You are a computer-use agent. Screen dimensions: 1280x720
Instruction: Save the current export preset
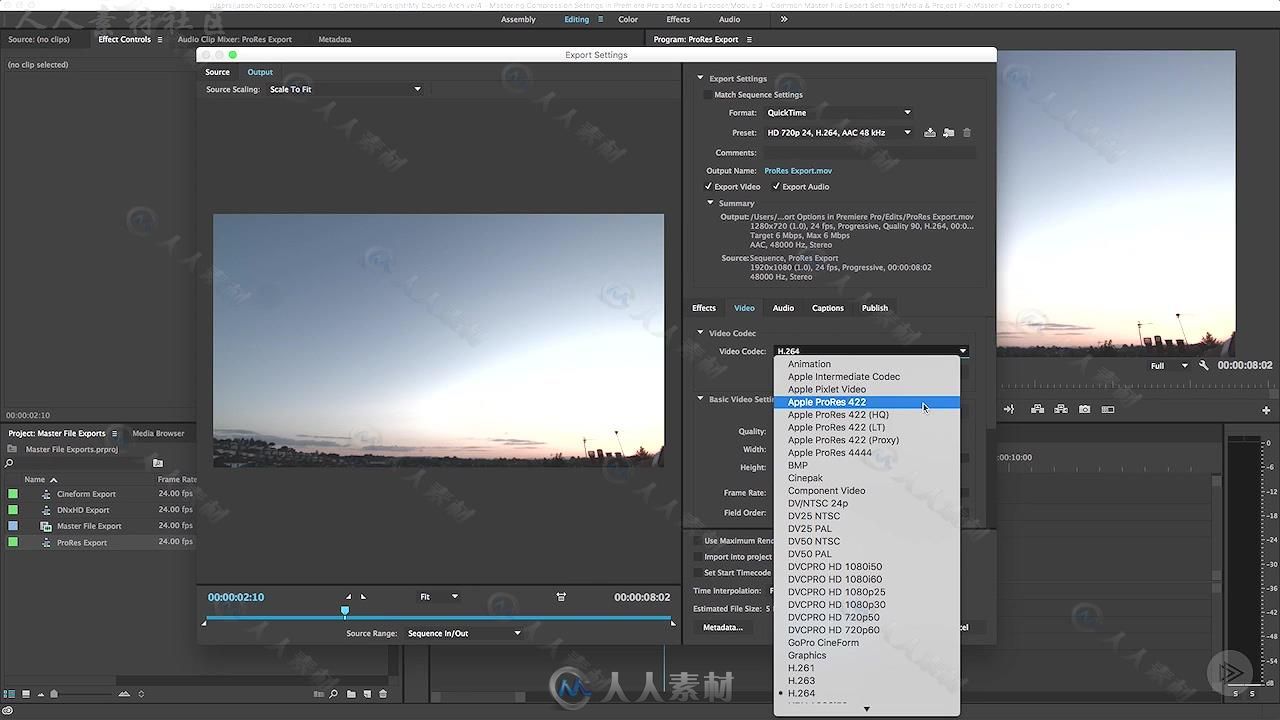coord(930,132)
